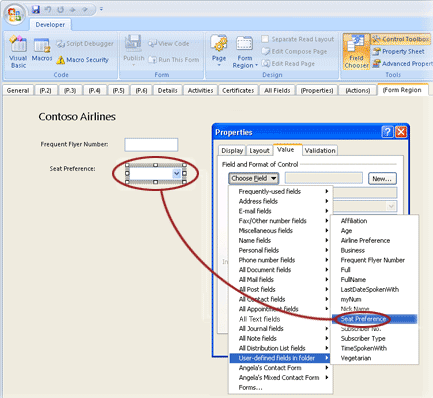Click Edit Compose Page
433x398 pixels.
294,51
